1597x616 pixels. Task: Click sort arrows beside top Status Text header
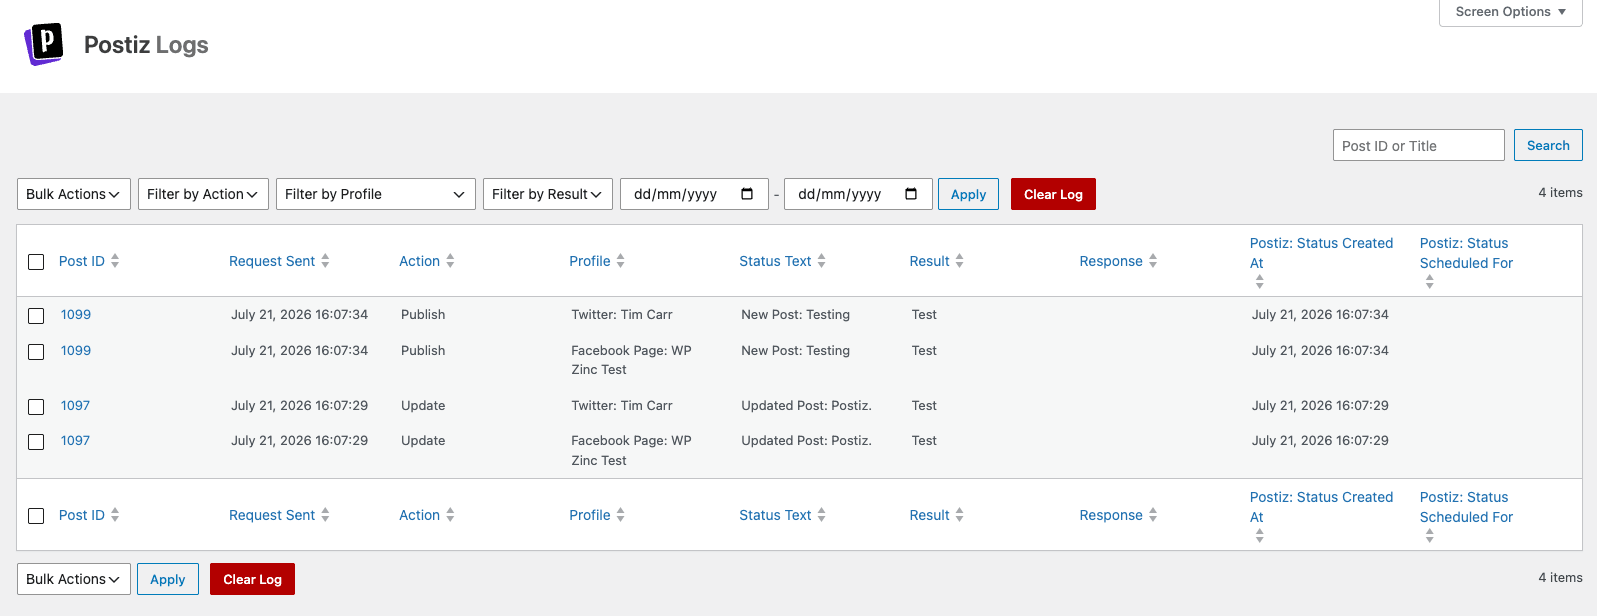(821, 261)
